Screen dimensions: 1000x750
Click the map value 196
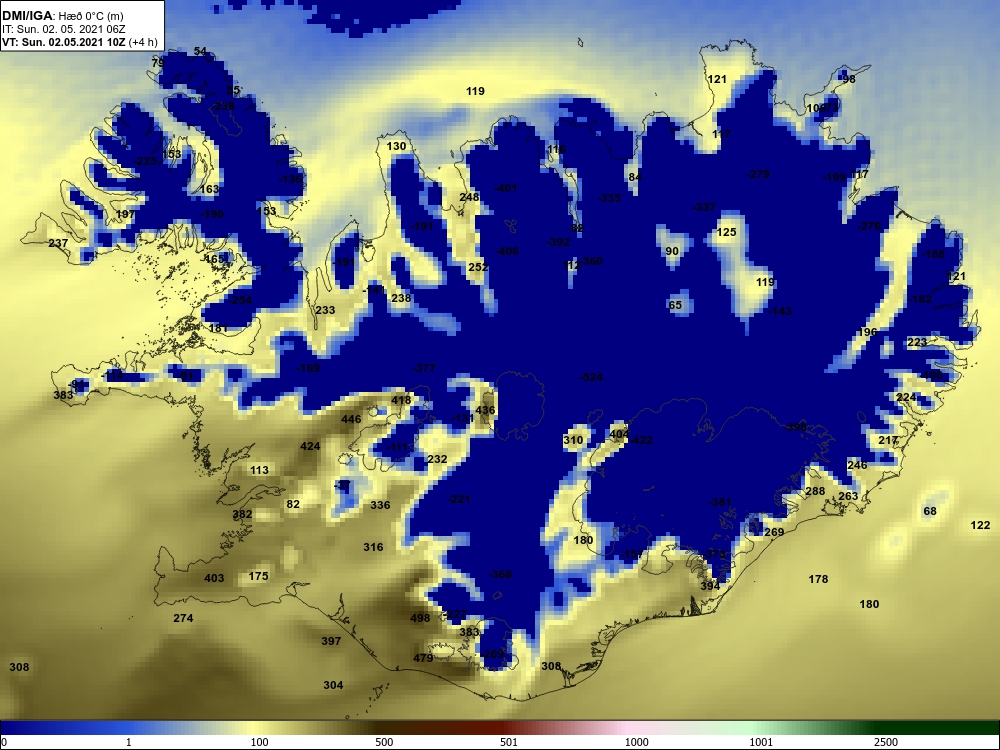pyautogui.click(x=867, y=332)
